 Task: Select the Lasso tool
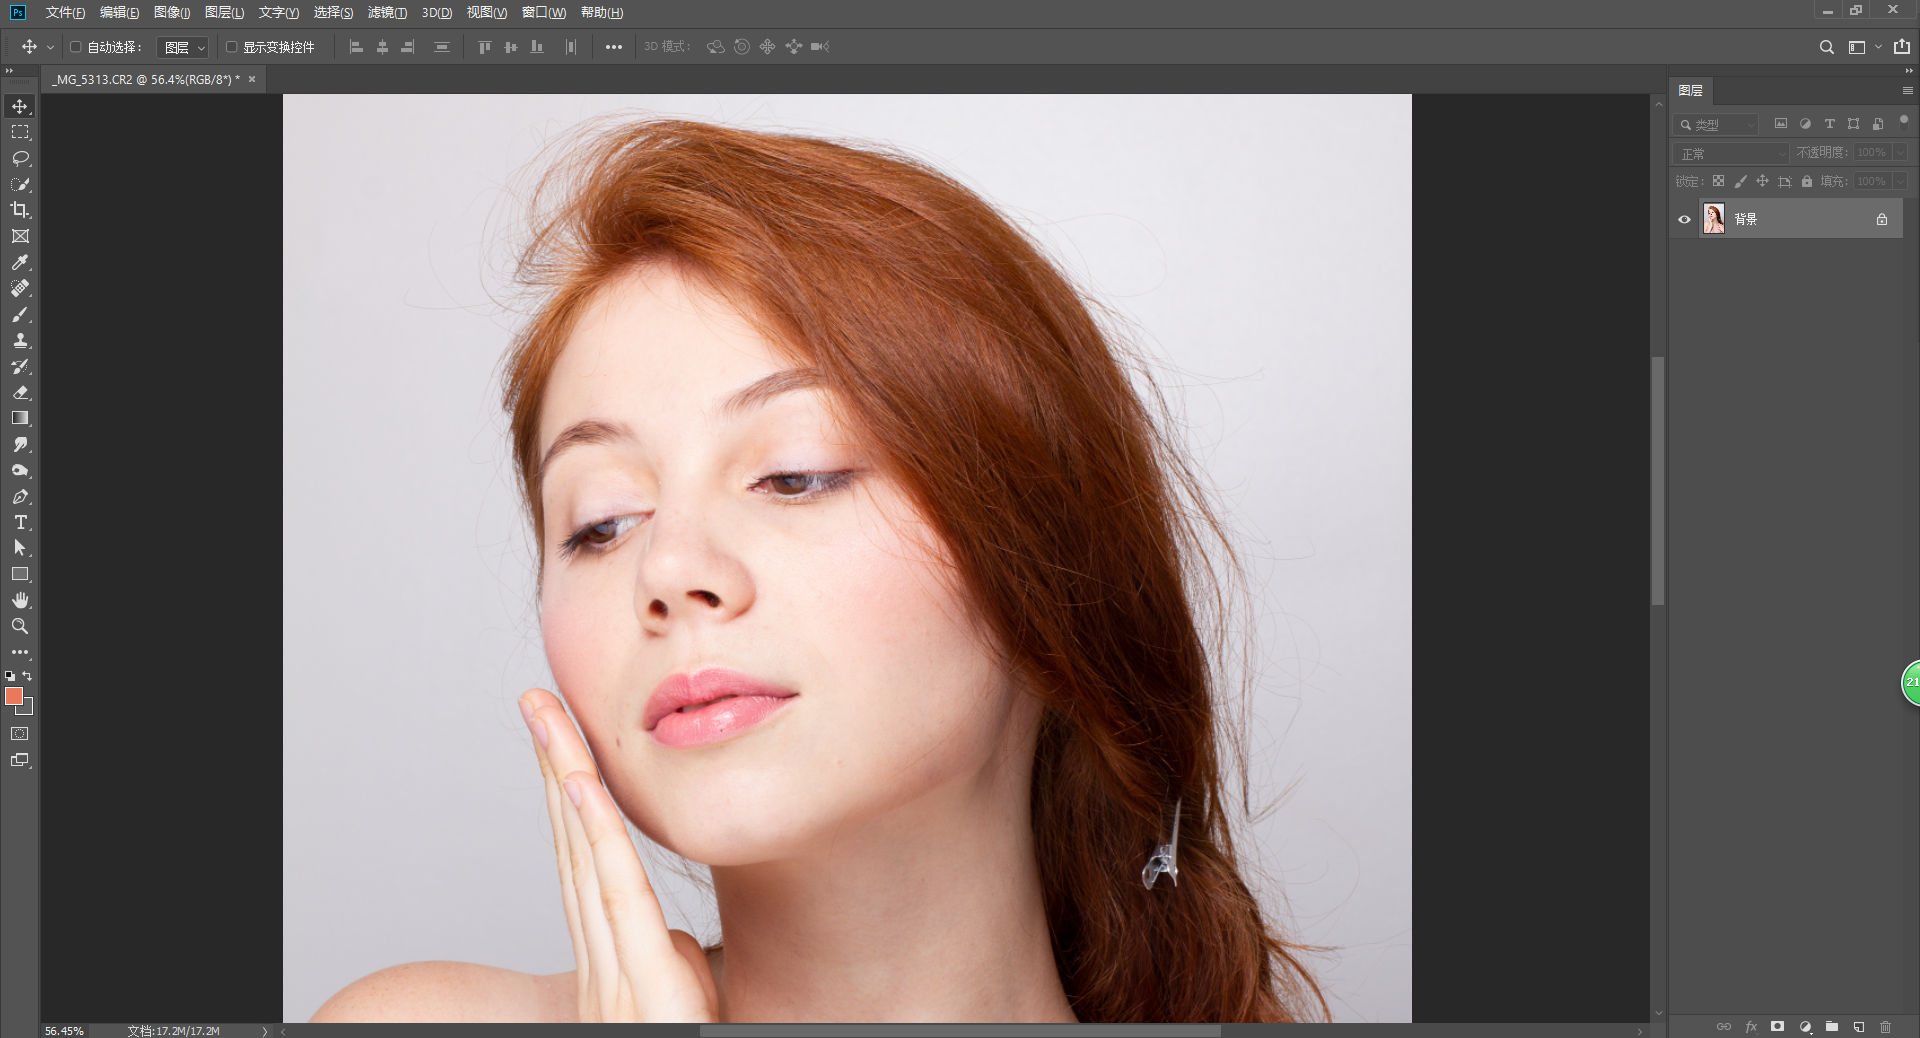click(x=20, y=158)
